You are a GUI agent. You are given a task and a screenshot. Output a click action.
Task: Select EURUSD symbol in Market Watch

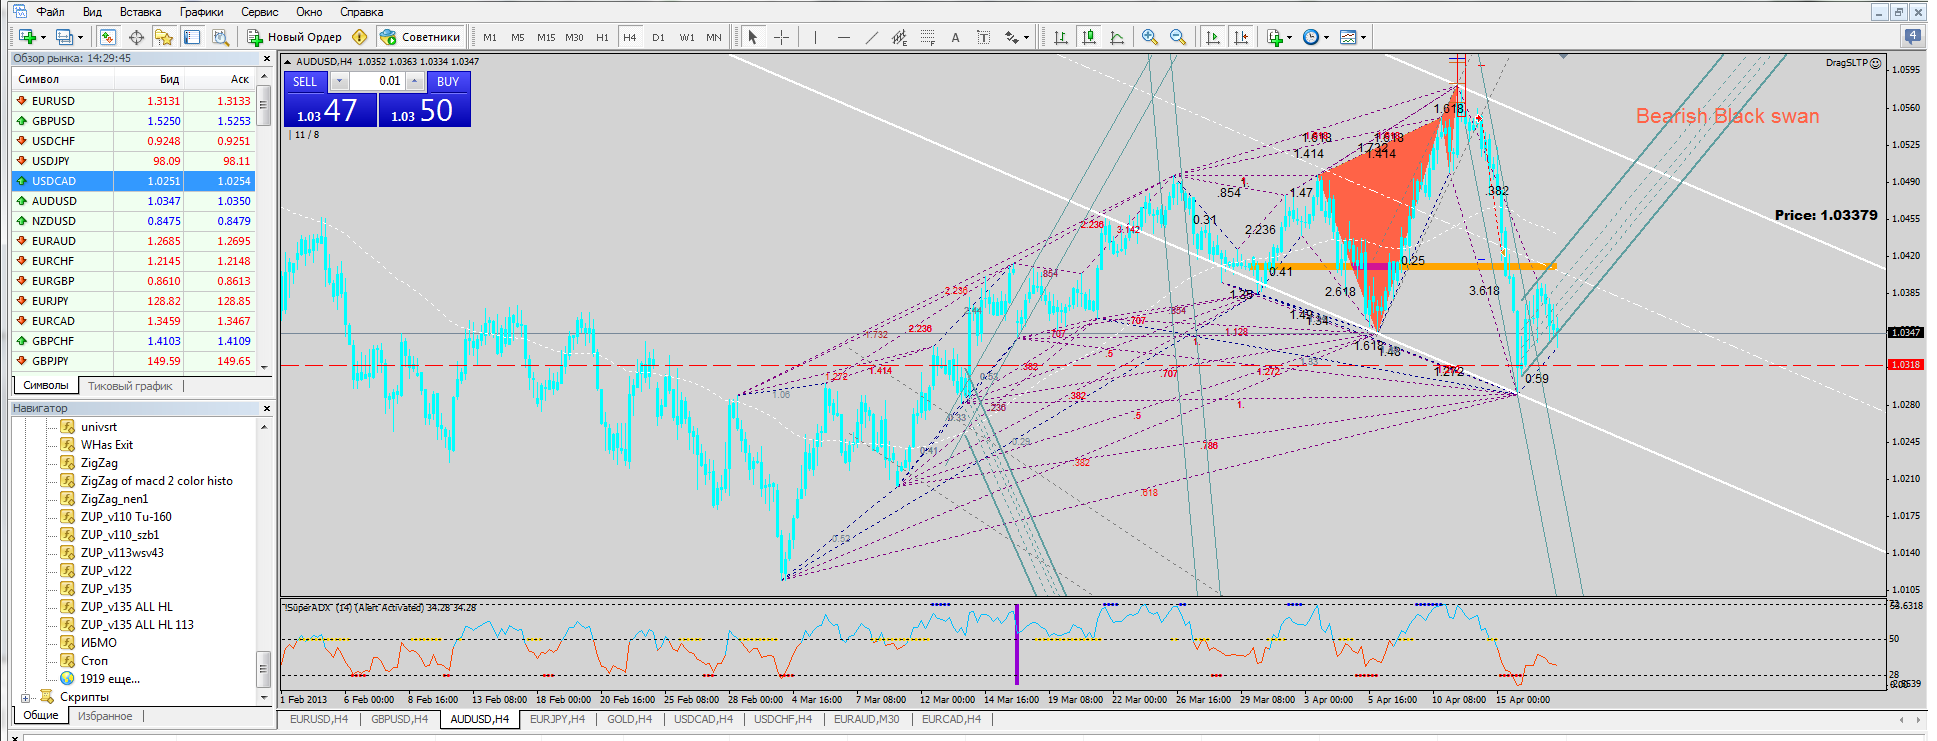tap(53, 101)
